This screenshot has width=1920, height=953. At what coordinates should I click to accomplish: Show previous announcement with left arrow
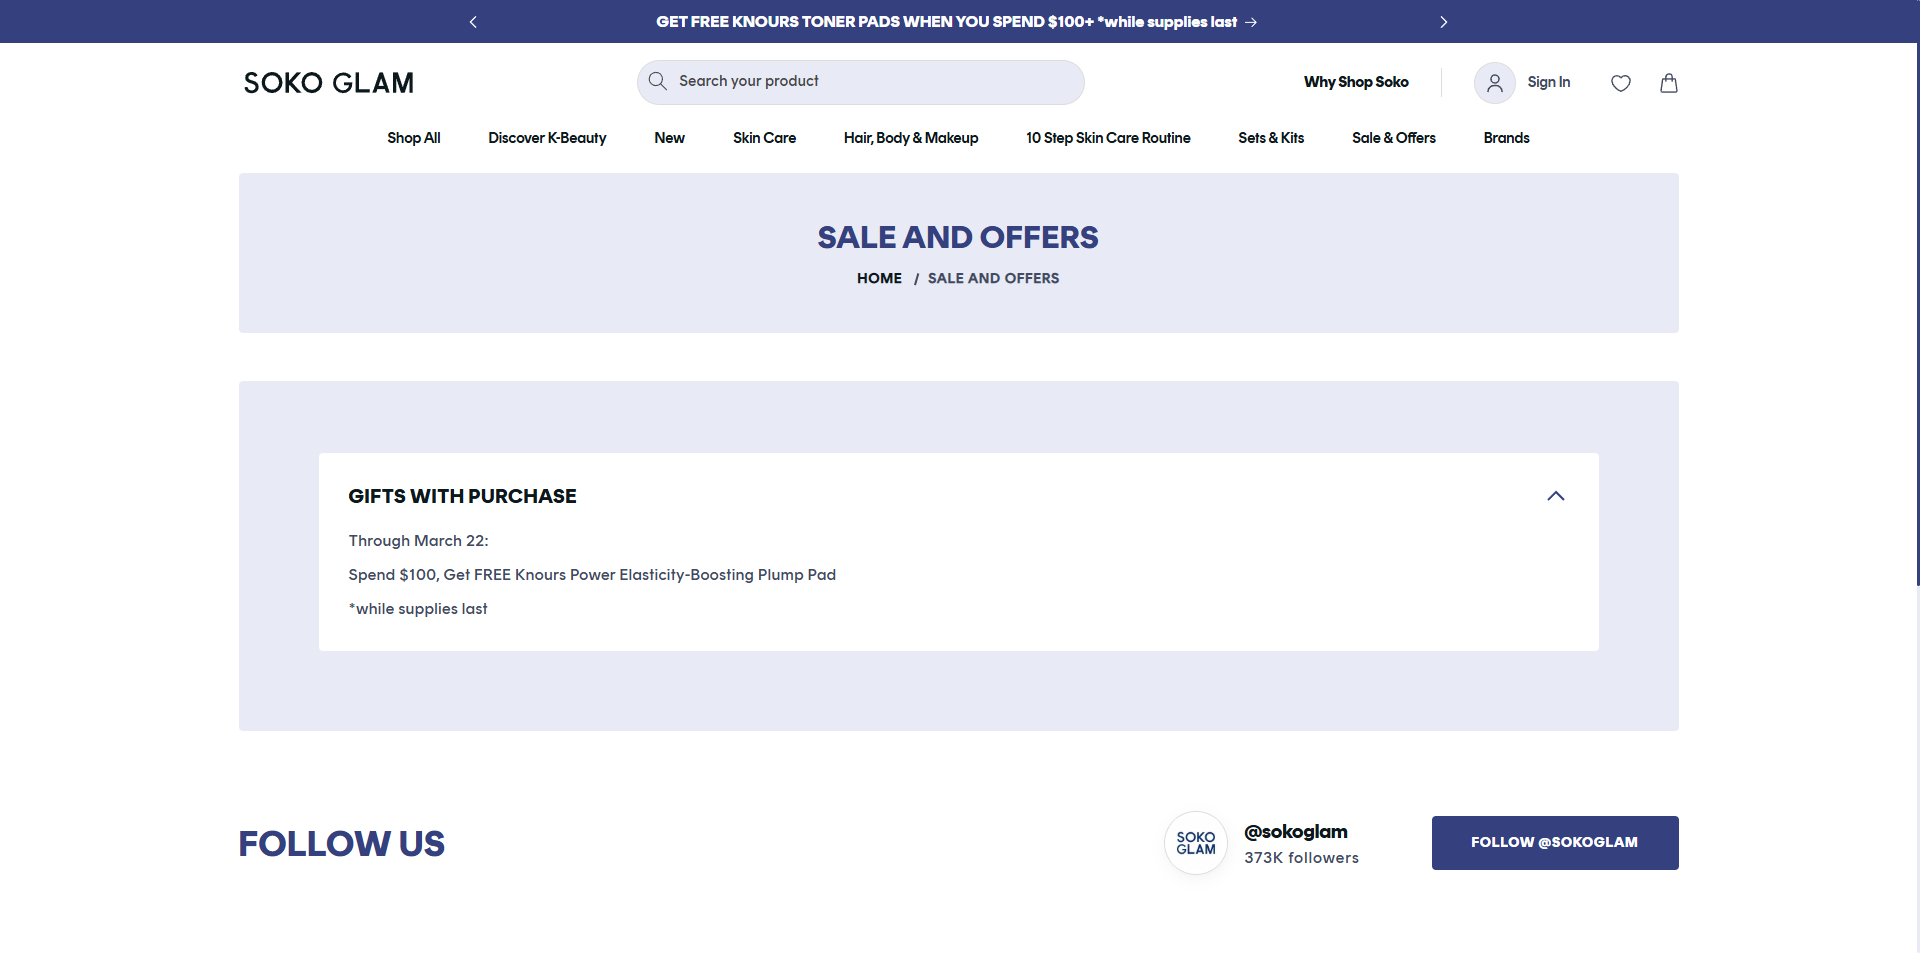click(x=473, y=22)
